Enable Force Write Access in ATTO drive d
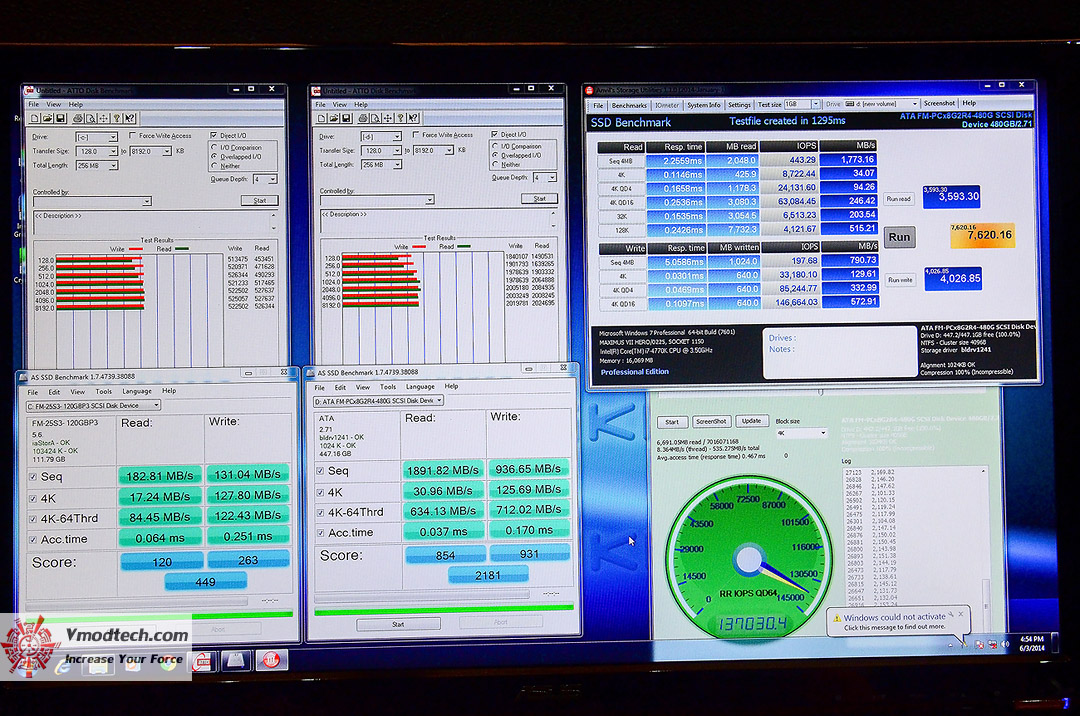Screen dimensions: 1080x716 tap(415, 135)
